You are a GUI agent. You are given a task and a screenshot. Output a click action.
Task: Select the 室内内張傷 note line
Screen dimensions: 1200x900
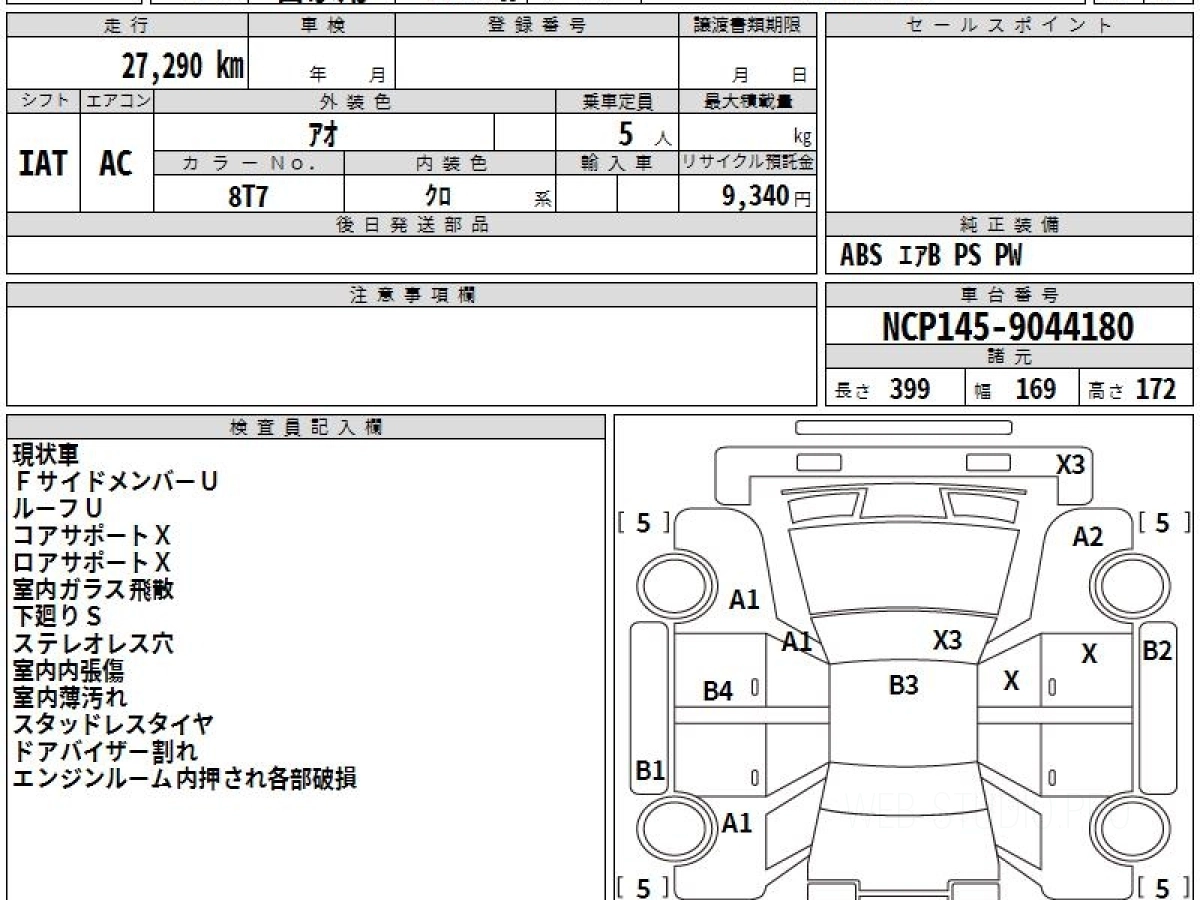click(x=69, y=671)
